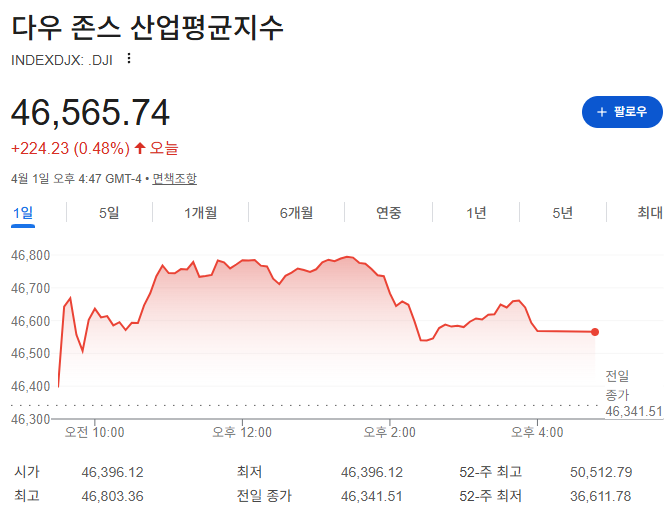This screenshot has height=515, width=672.
Task: Click the 전일 종가 label on chart's right
Action: [x=618, y=385]
